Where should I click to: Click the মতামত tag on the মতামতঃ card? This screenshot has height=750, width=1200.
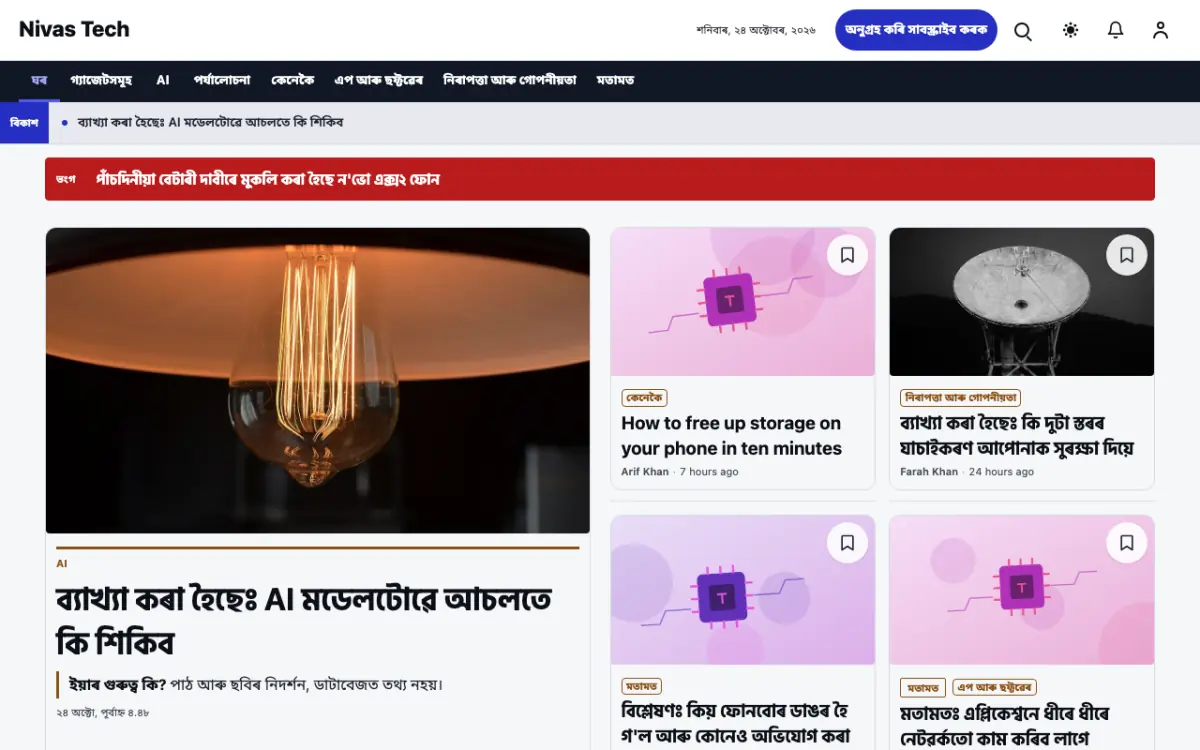923,687
